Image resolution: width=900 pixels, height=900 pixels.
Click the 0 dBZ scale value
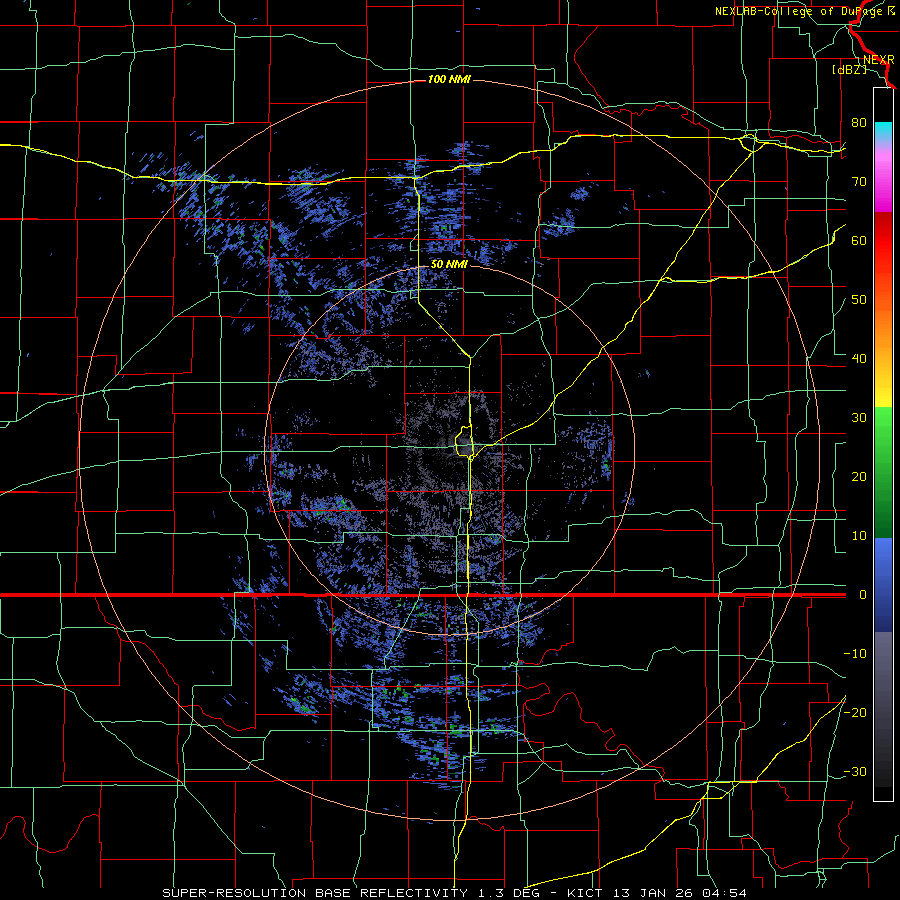tap(862, 595)
